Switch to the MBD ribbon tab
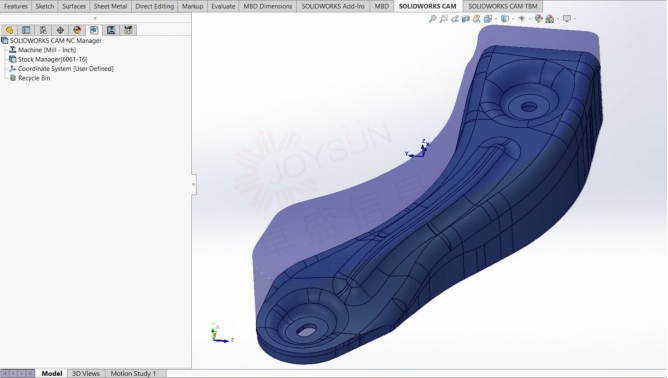This screenshot has height=378, width=668. click(381, 6)
